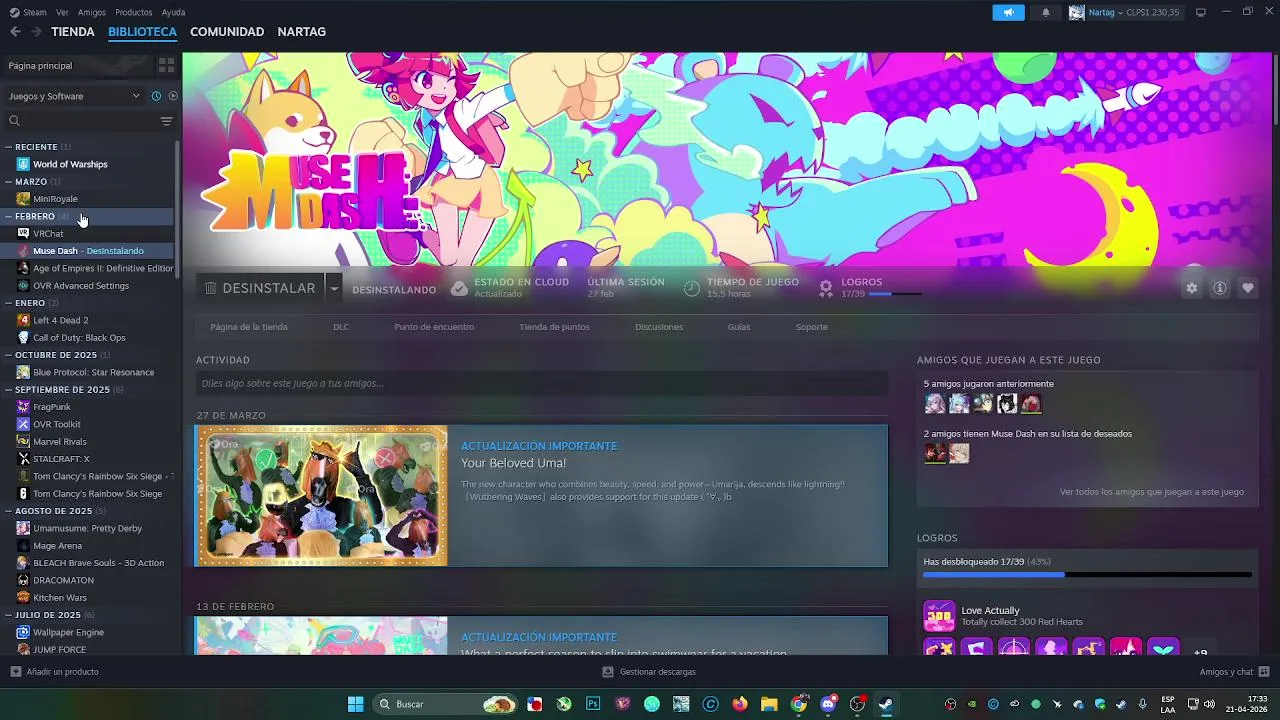Screen dimensions: 1280x720
Task: Open the COMUNIDAD section
Action: tap(227, 32)
